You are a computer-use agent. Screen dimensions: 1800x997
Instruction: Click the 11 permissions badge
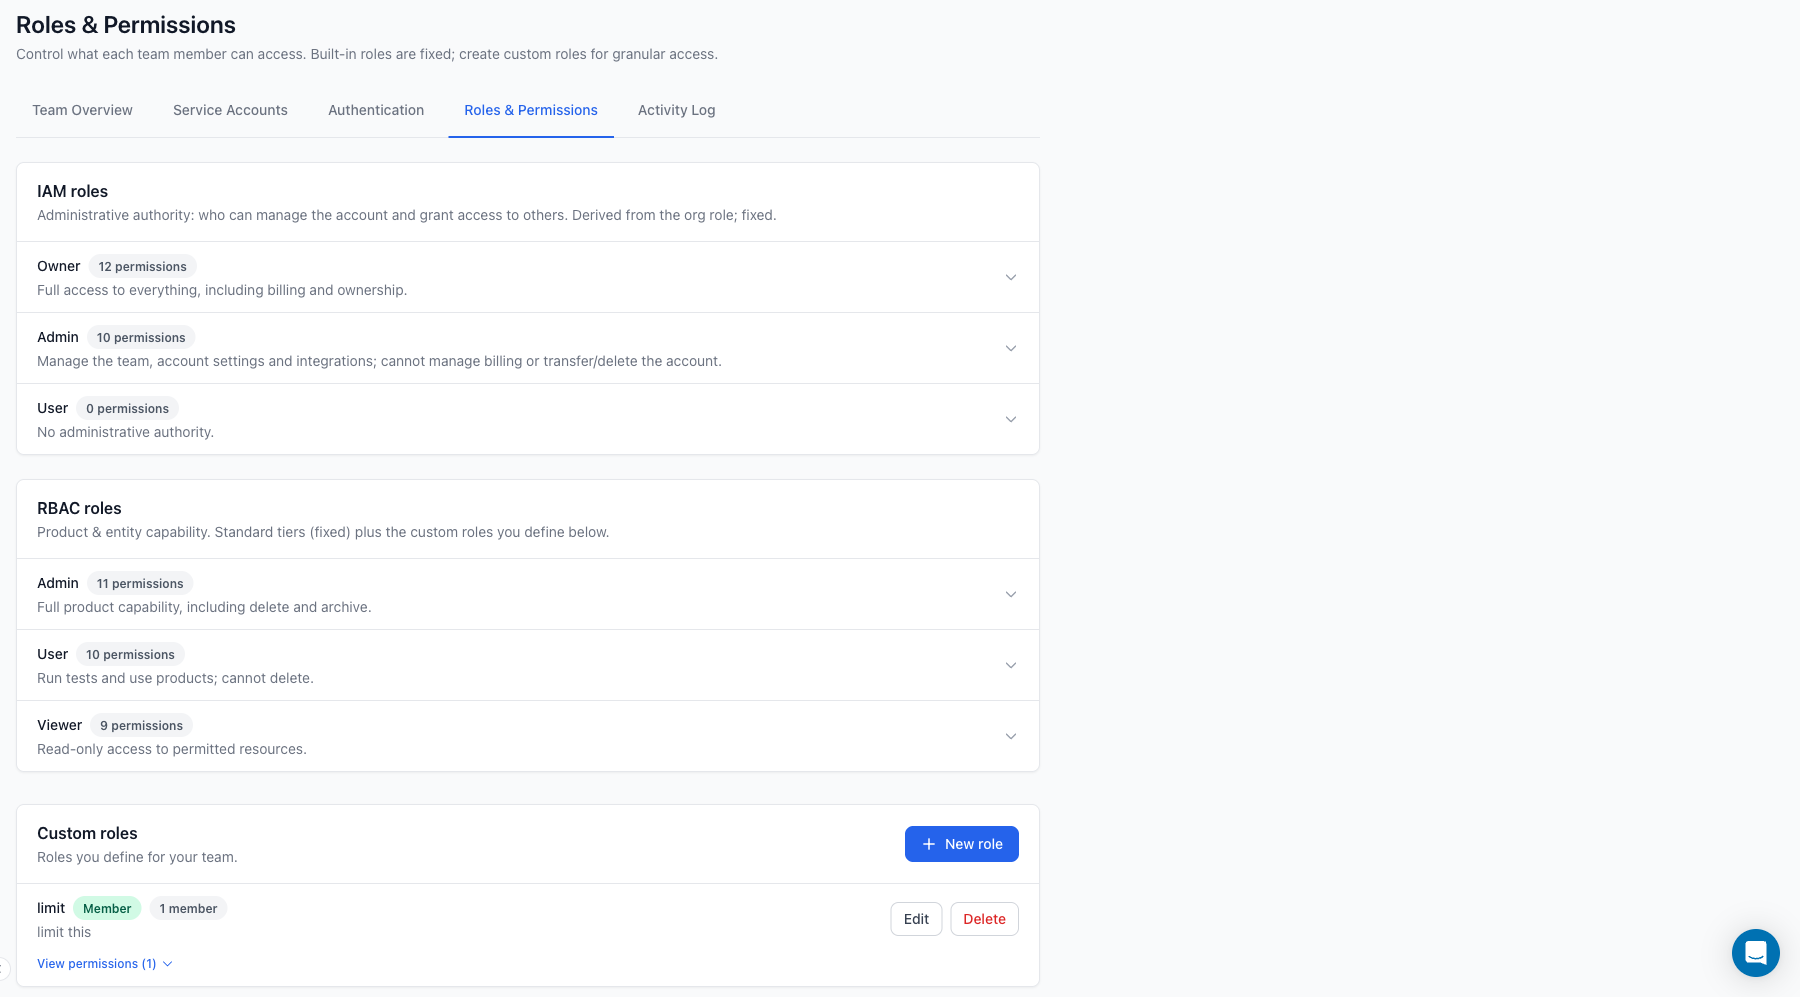[x=140, y=583]
